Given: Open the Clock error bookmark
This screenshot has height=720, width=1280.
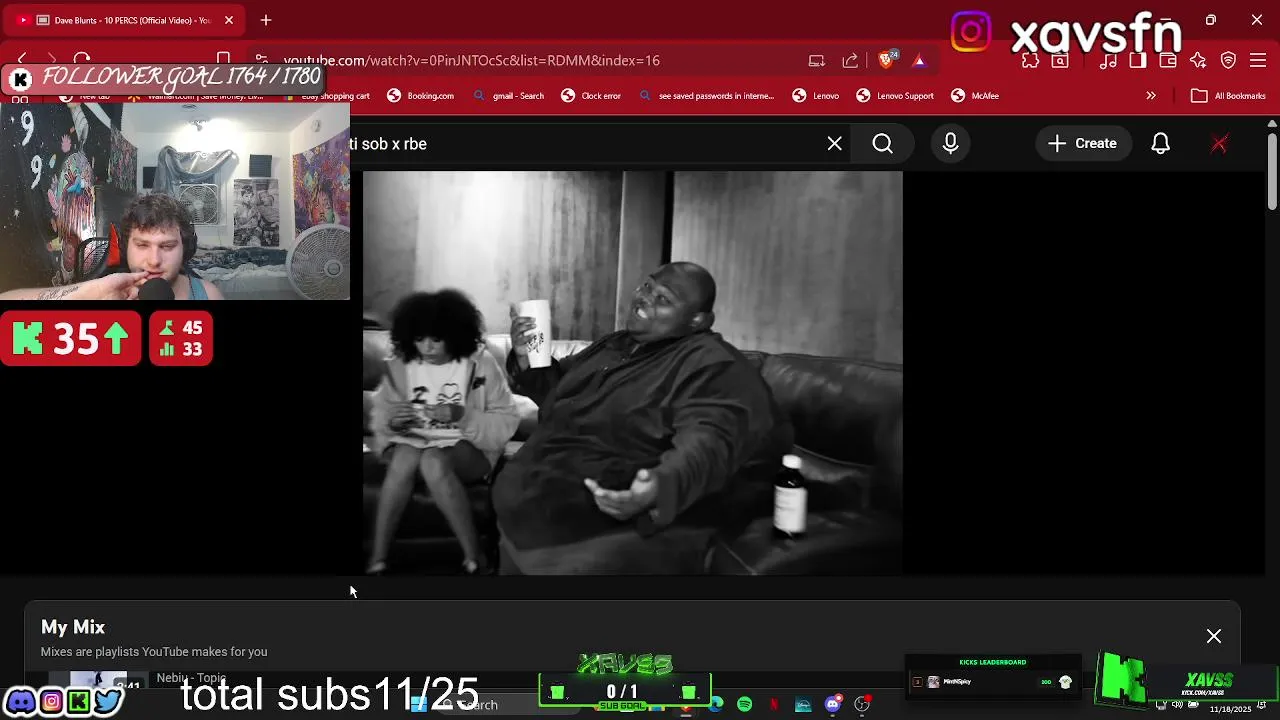Looking at the screenshot, I should 591,96.
